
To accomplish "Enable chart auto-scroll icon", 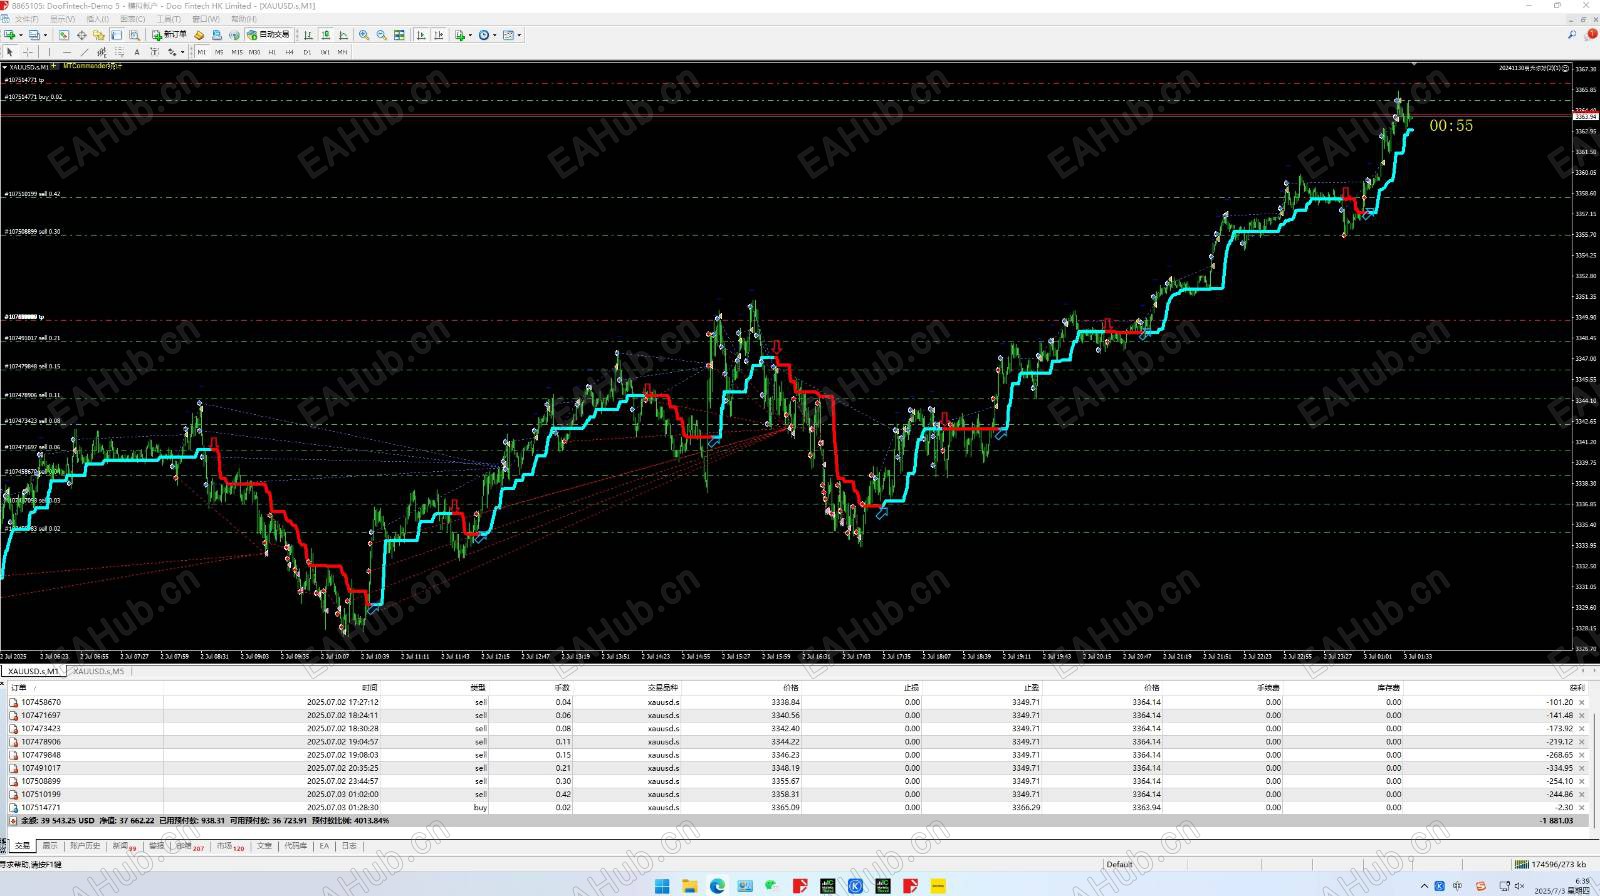I will point(421,35).
